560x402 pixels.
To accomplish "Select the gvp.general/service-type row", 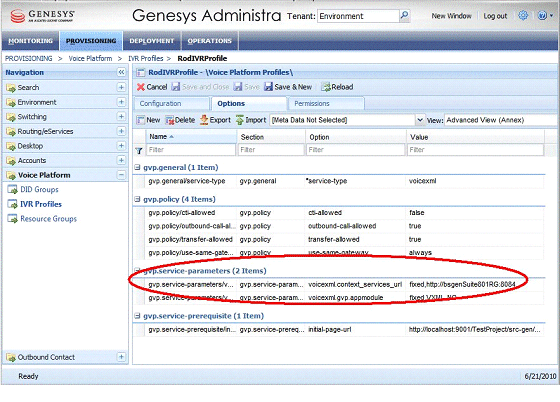I will [x=339, y=181].
